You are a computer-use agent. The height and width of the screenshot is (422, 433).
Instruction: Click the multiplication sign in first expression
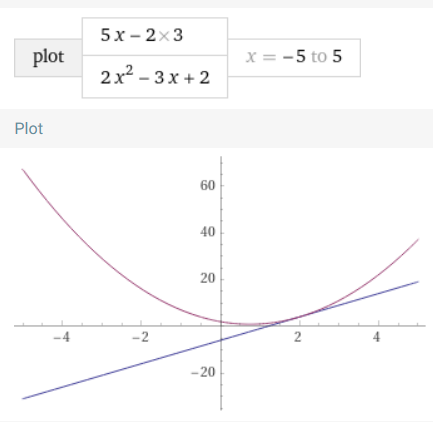(x=164, y=36)
